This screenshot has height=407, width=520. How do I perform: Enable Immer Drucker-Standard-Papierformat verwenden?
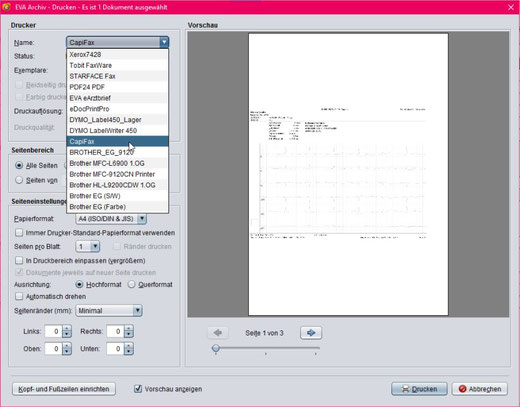tap(19, 233)
